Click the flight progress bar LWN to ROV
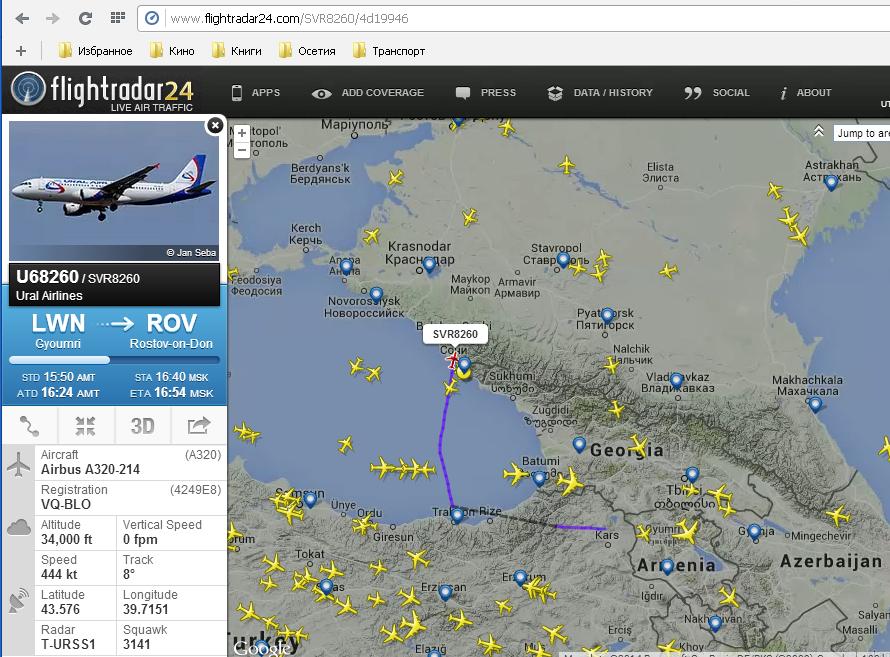This screenshot has height=657, width=890. click(114, 360)
